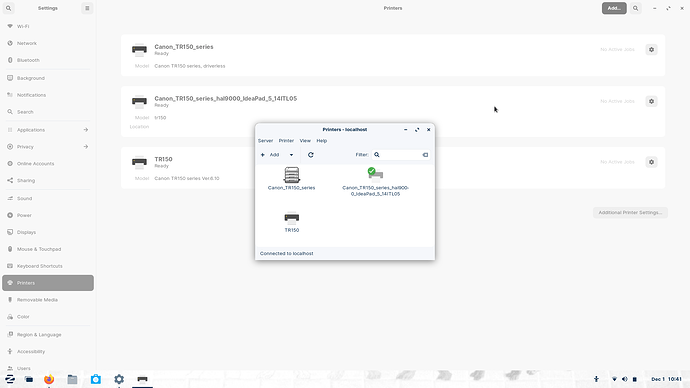Open Sharing settings
Screen dimensions: 690x388
[x=48, y=180]
